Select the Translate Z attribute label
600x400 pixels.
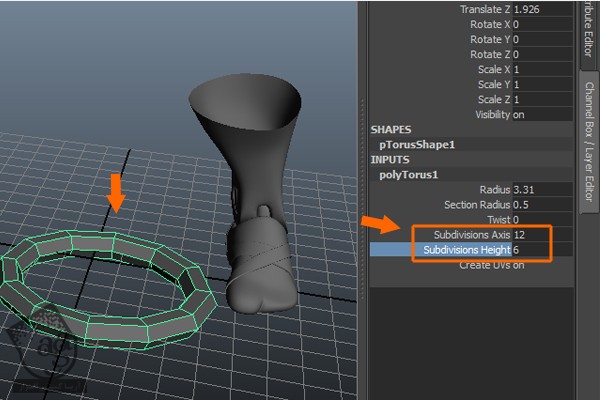coord(485,9)
